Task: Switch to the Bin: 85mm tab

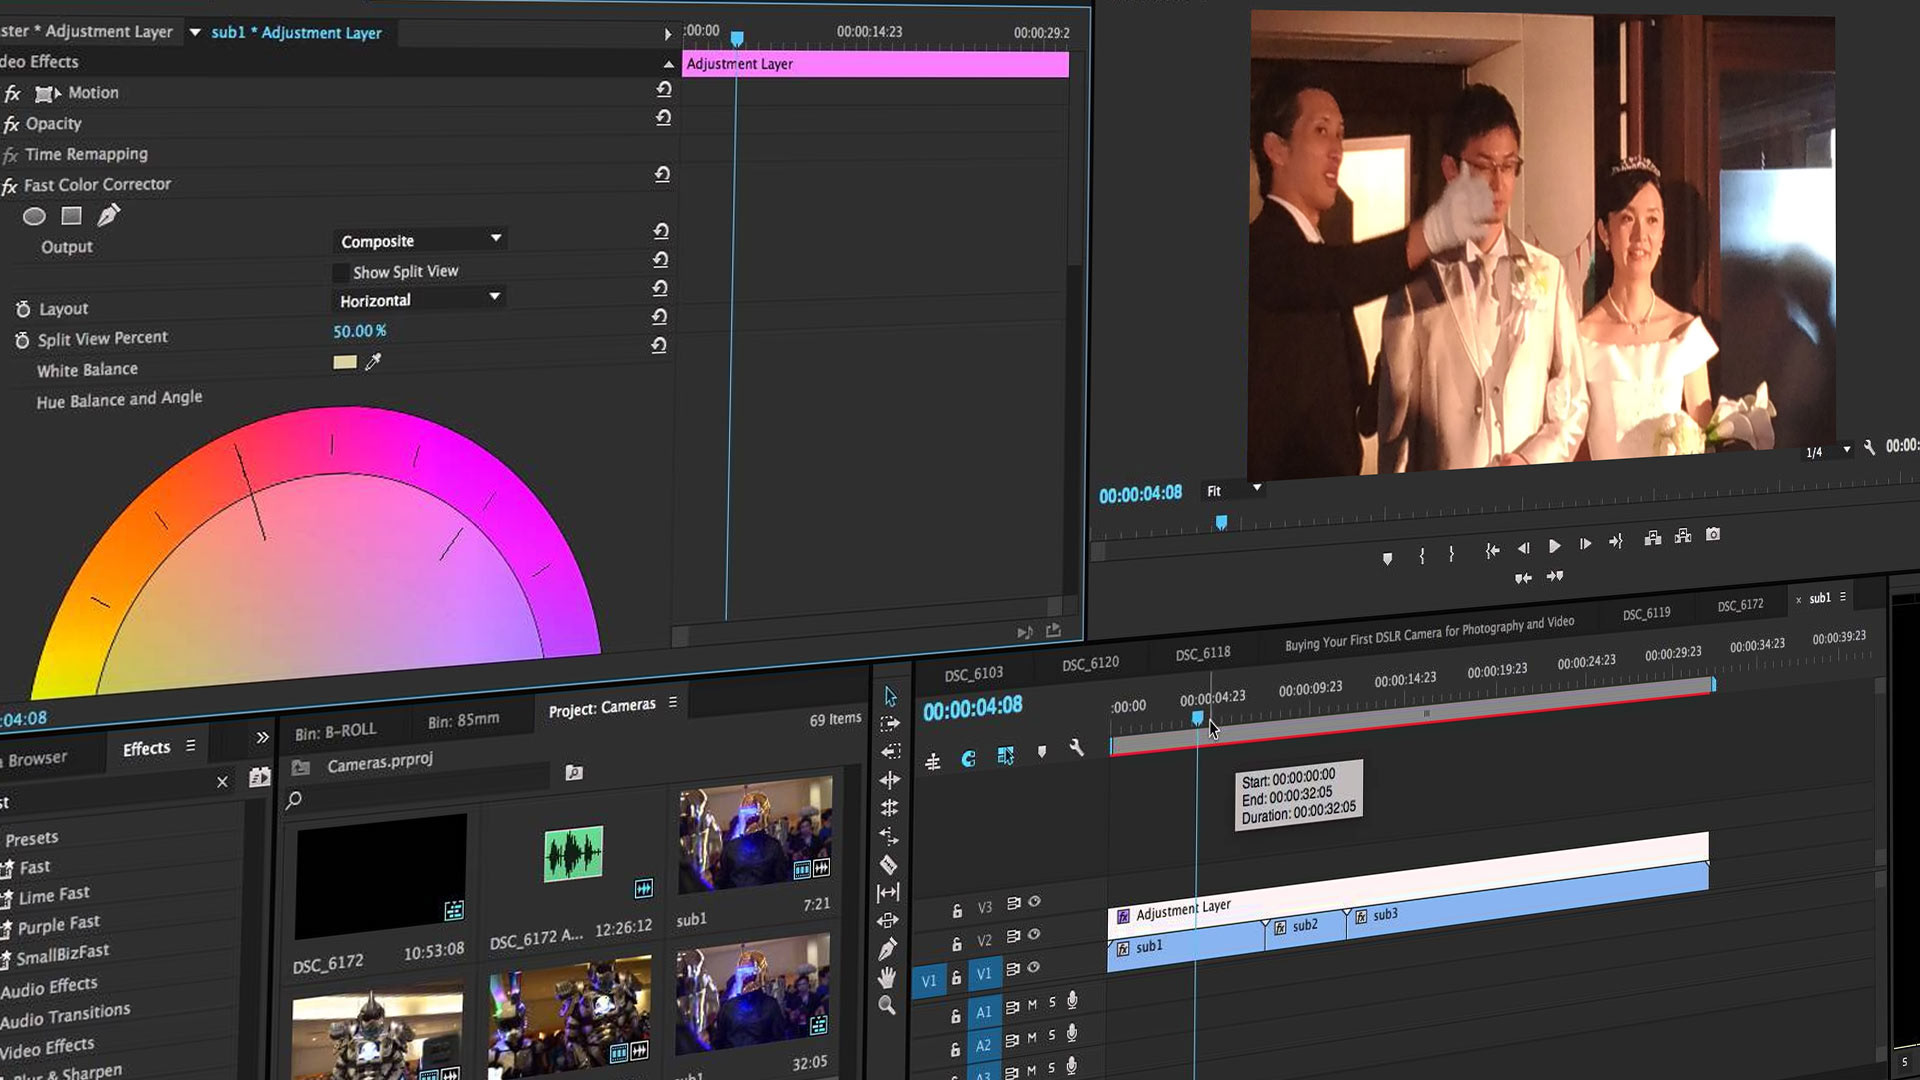Action: coord(463,720)
